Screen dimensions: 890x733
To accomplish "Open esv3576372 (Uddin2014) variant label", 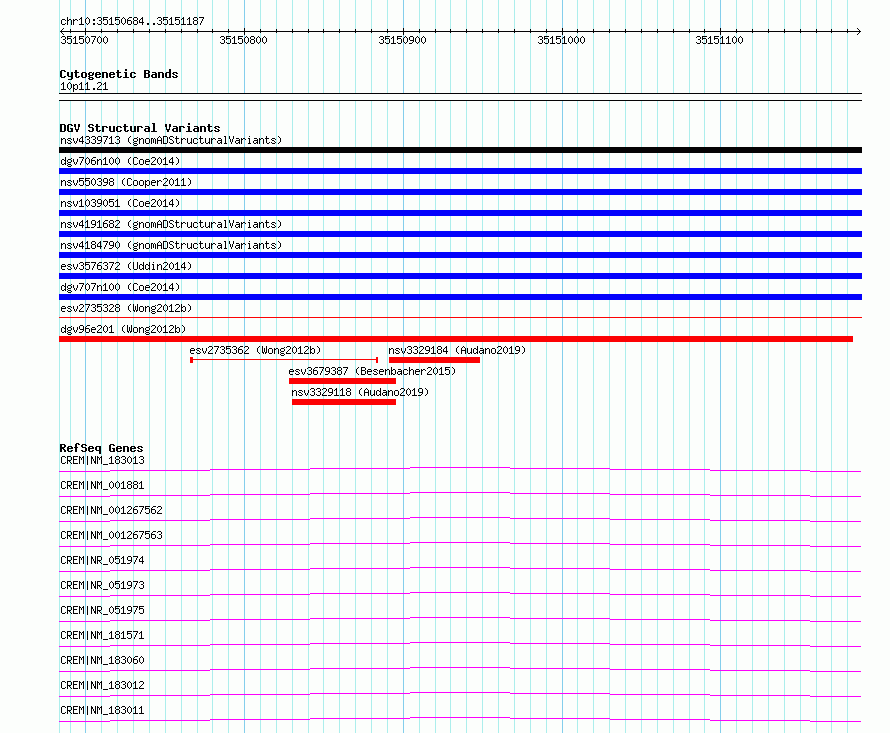I will click(x=126, y=266).
